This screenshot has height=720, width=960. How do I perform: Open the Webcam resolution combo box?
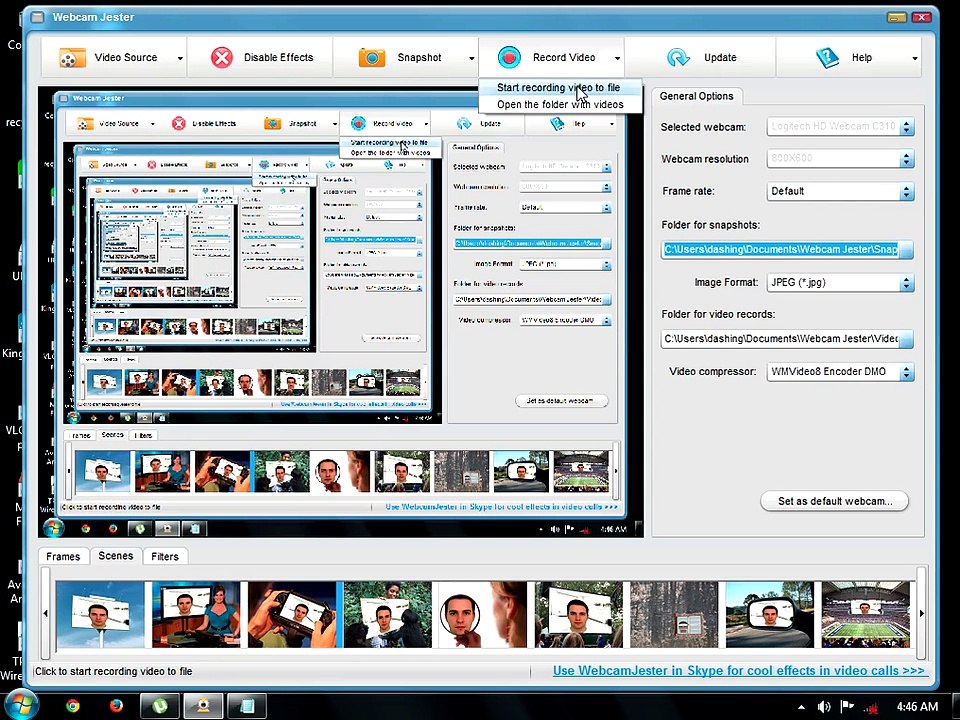click(x=841, y=159)
